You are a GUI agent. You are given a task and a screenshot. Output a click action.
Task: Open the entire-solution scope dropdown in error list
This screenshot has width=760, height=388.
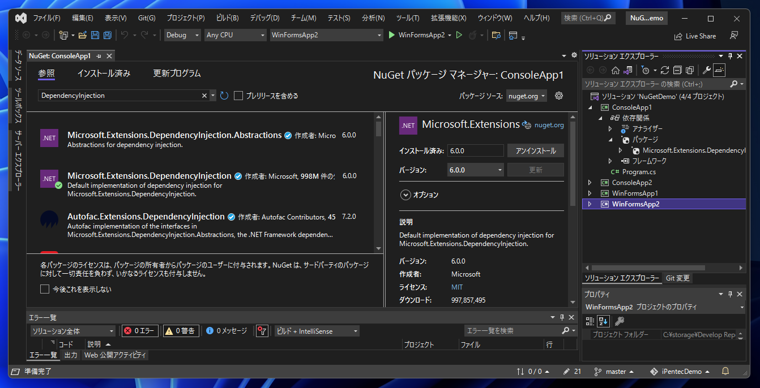72,331
